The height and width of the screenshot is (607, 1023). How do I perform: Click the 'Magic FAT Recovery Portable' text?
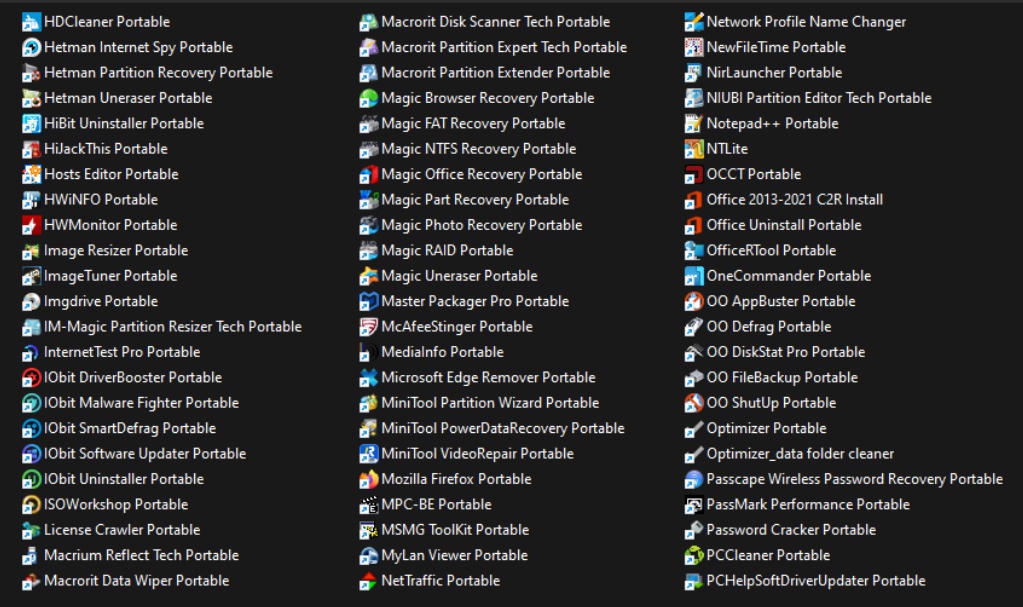[x=473, y=123]
